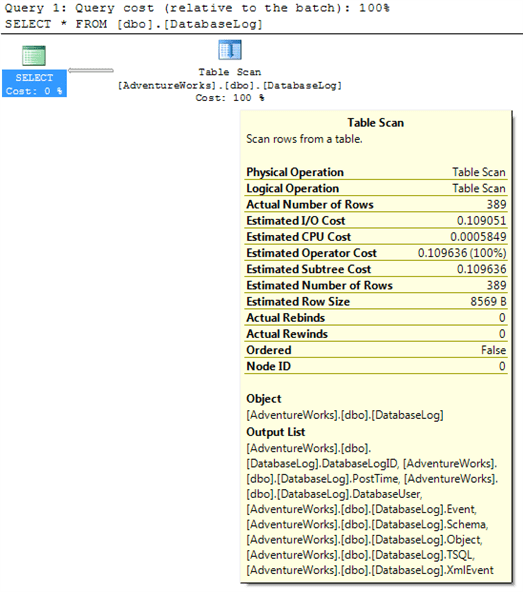Click the [DatabaseLog].Schema output column line
This screenshot has height=592, width=523.
click(367, 524)
